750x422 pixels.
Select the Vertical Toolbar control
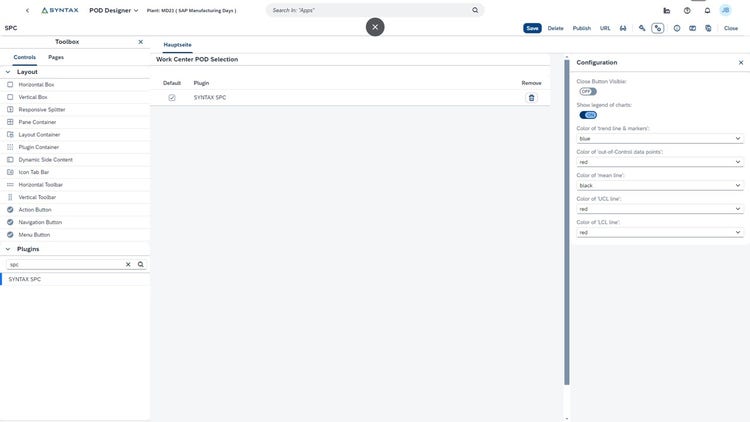[75, 197]
